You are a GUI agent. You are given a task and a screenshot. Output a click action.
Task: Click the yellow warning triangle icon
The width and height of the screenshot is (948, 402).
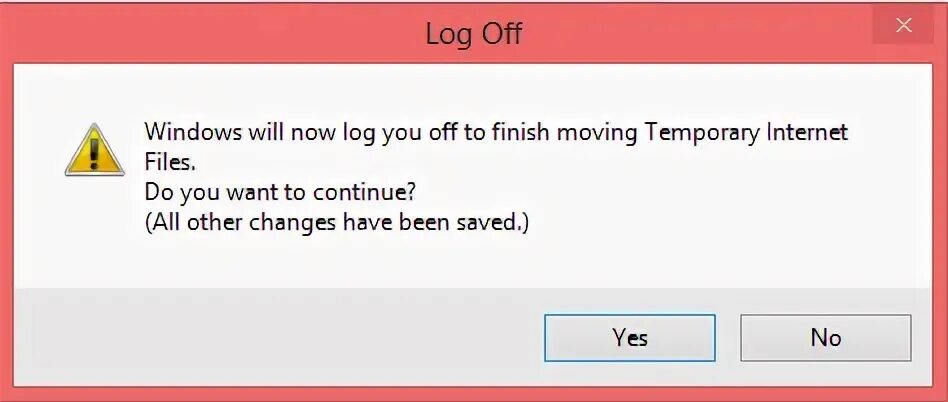pyautogui.click(x=94, y=150)
